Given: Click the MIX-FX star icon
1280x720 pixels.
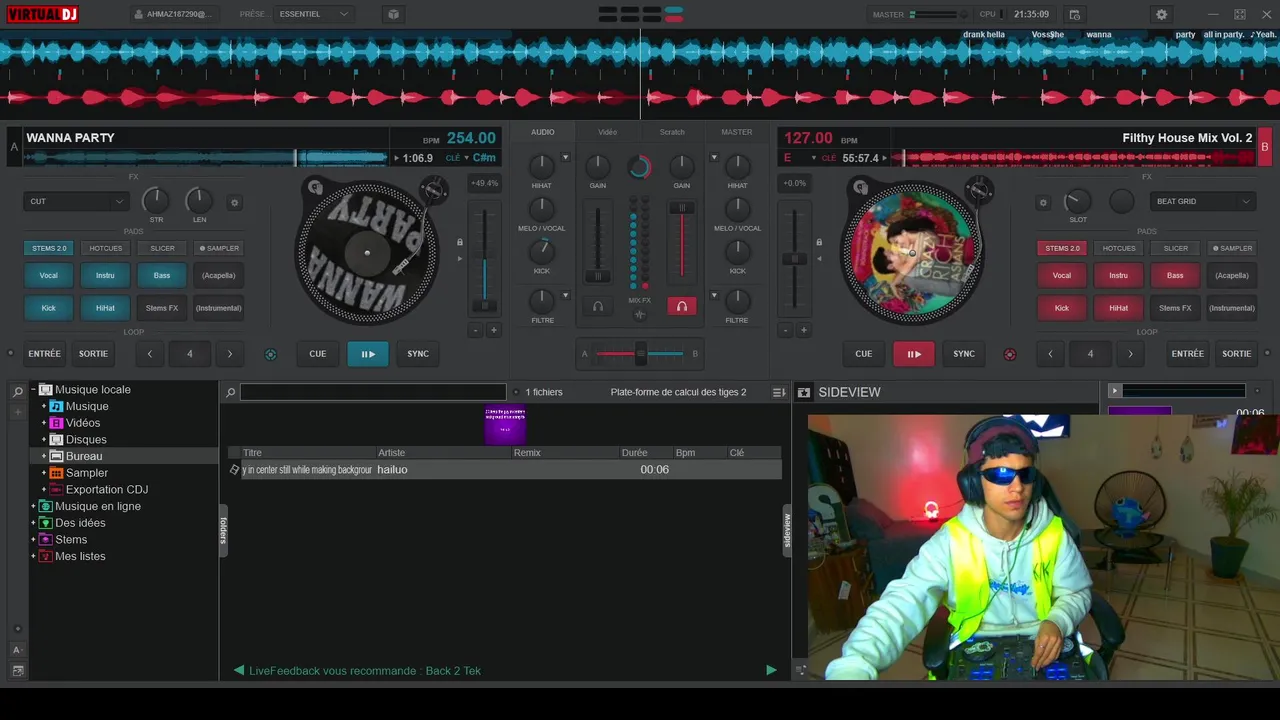Looking at the screenshot, I should coord(640,315).
